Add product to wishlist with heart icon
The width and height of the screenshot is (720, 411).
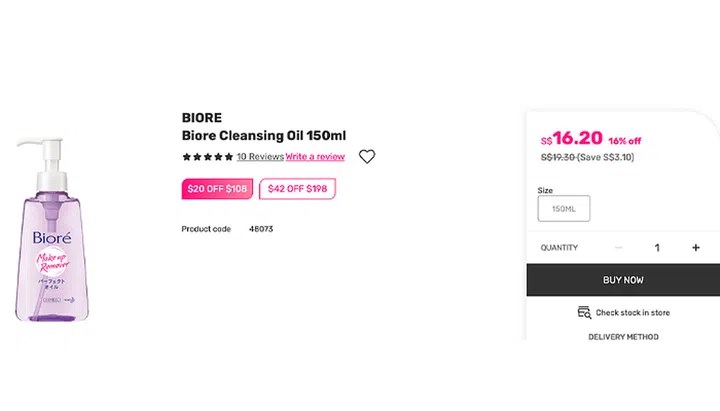click(367, 157)
